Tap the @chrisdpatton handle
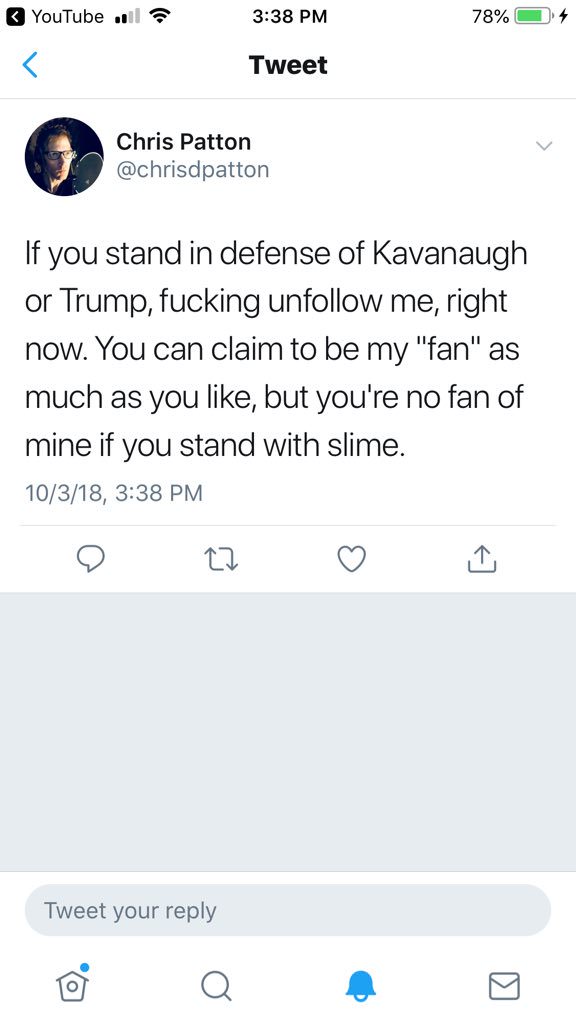576x1024 pixels. (193, 170)
